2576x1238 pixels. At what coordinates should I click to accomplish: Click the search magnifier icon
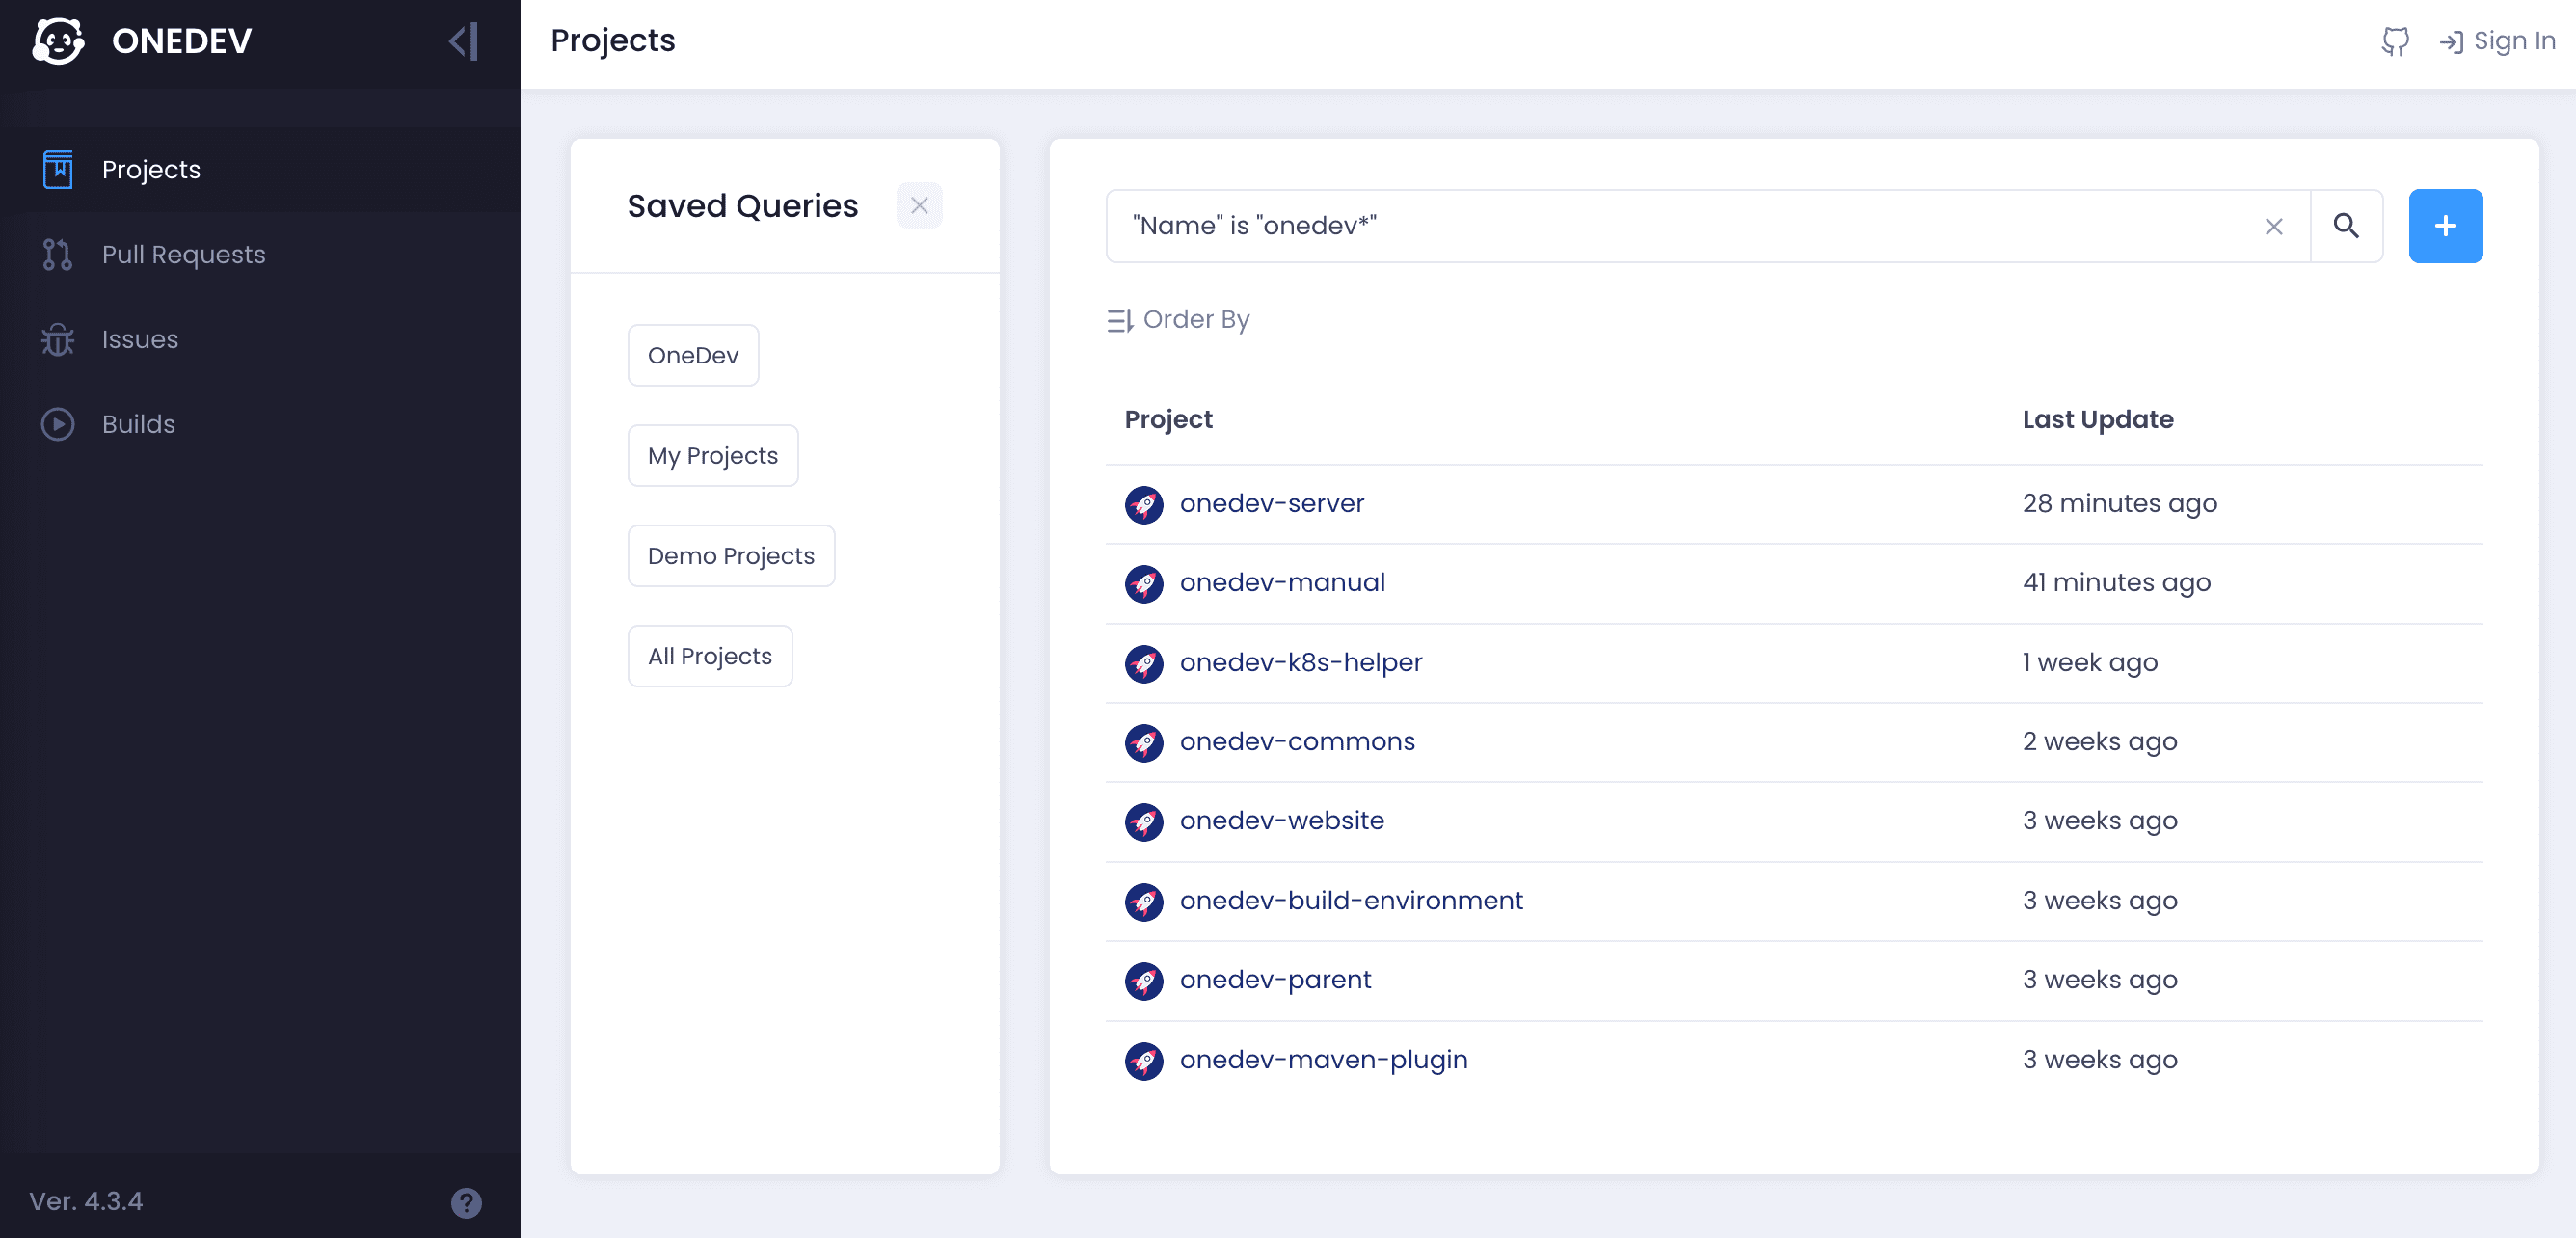pyautogui.click(x=2346, y=226)
